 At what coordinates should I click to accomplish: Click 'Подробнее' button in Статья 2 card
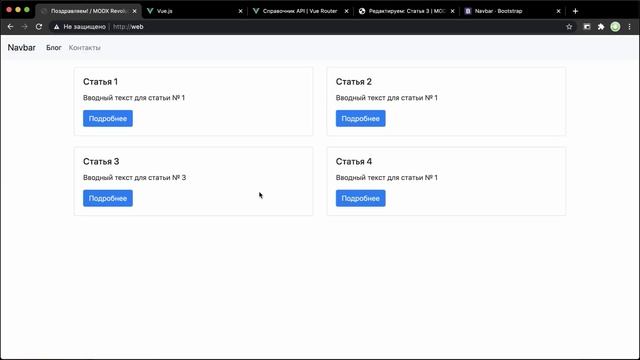pos(360,118)
